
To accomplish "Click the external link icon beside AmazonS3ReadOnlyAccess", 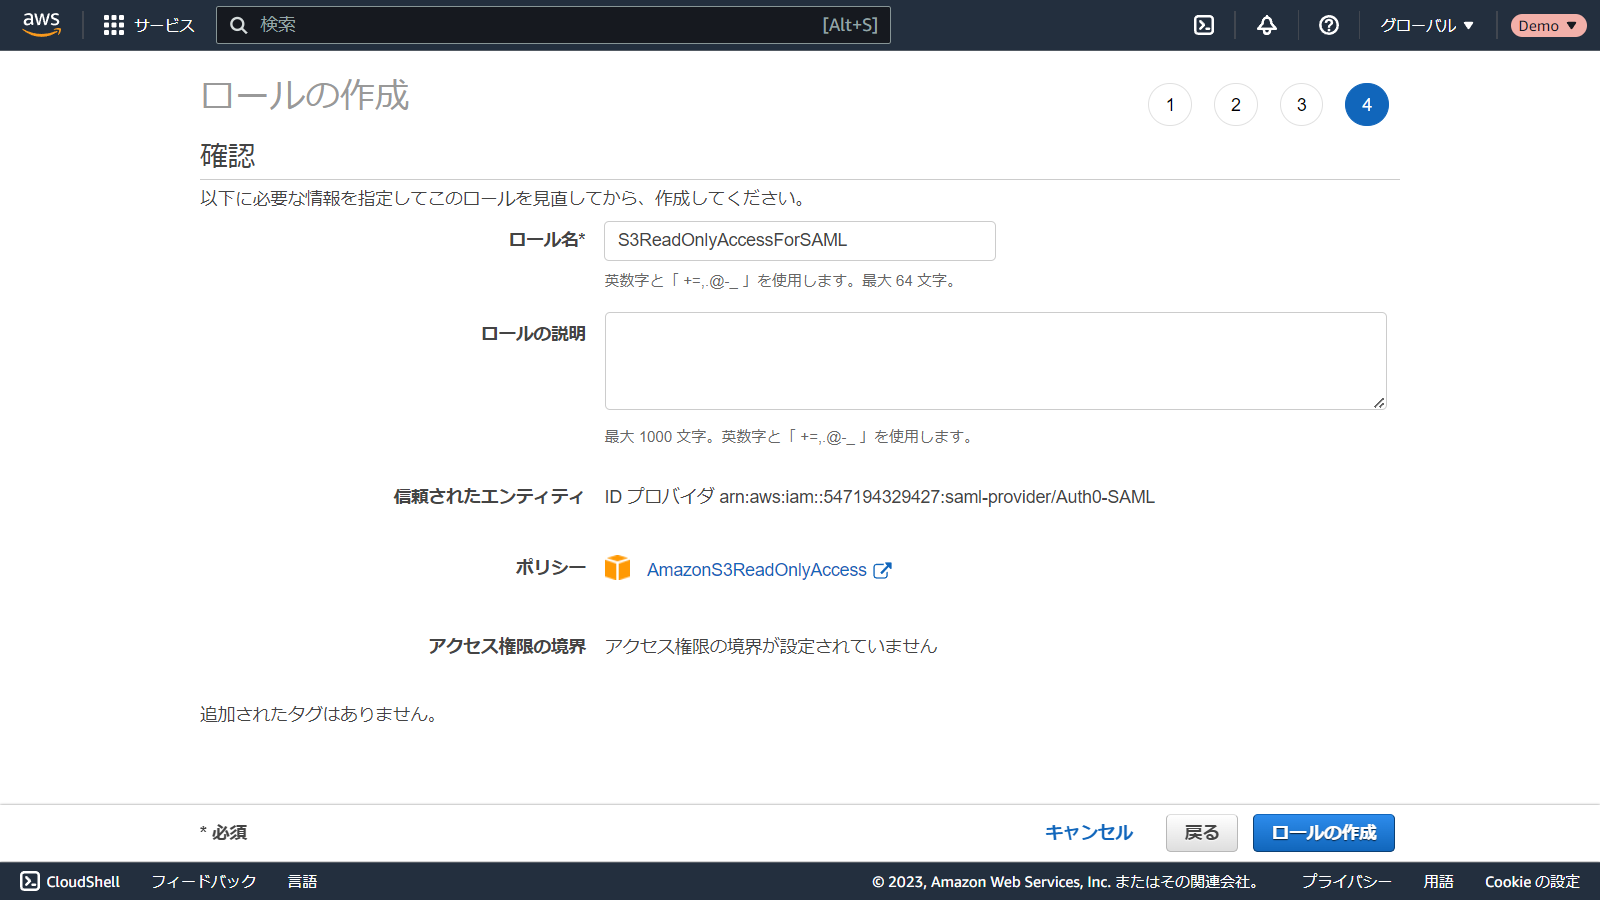I will [882, 570].
